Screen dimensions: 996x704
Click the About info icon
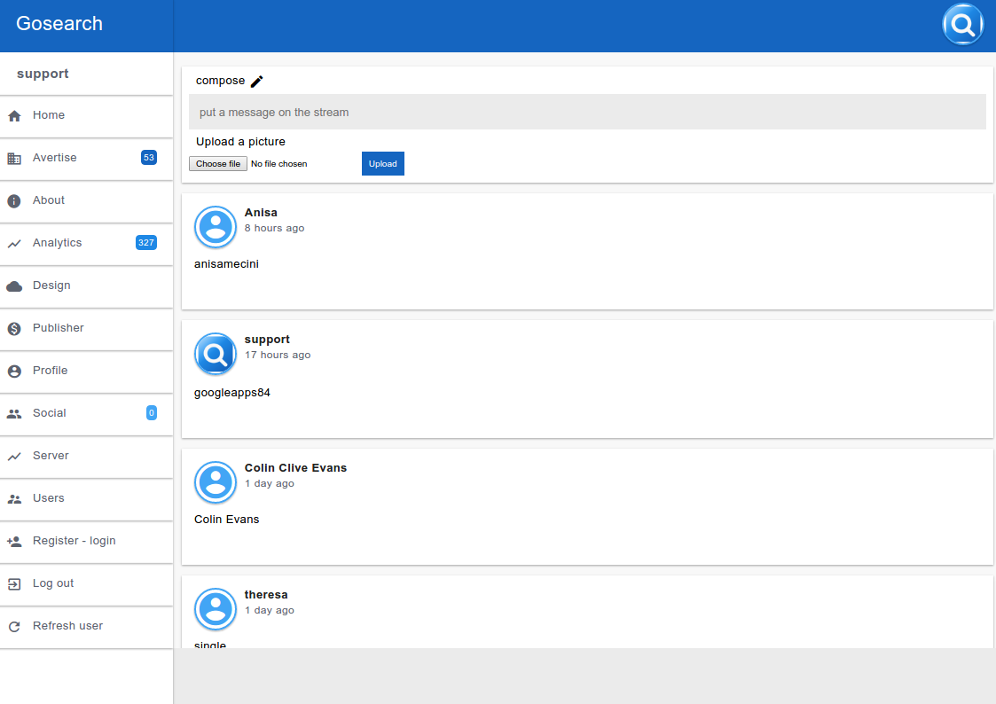point(14,201)
